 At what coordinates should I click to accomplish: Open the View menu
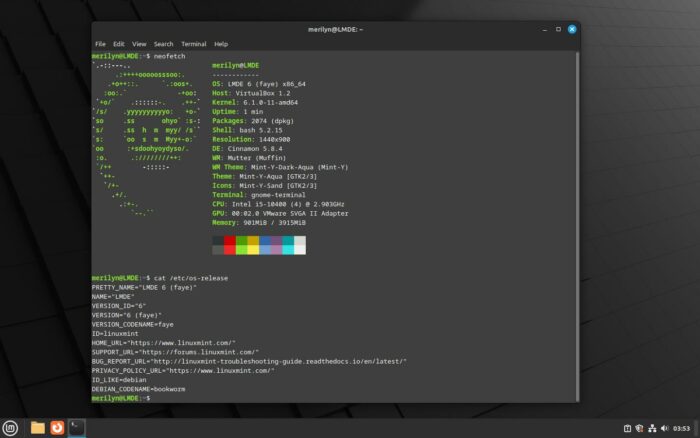tap(139, 44)
